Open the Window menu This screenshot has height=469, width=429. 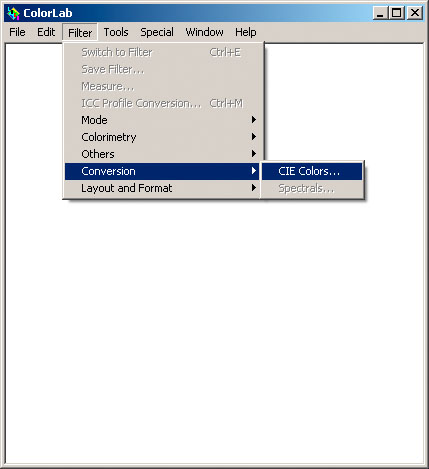point(205,32)
